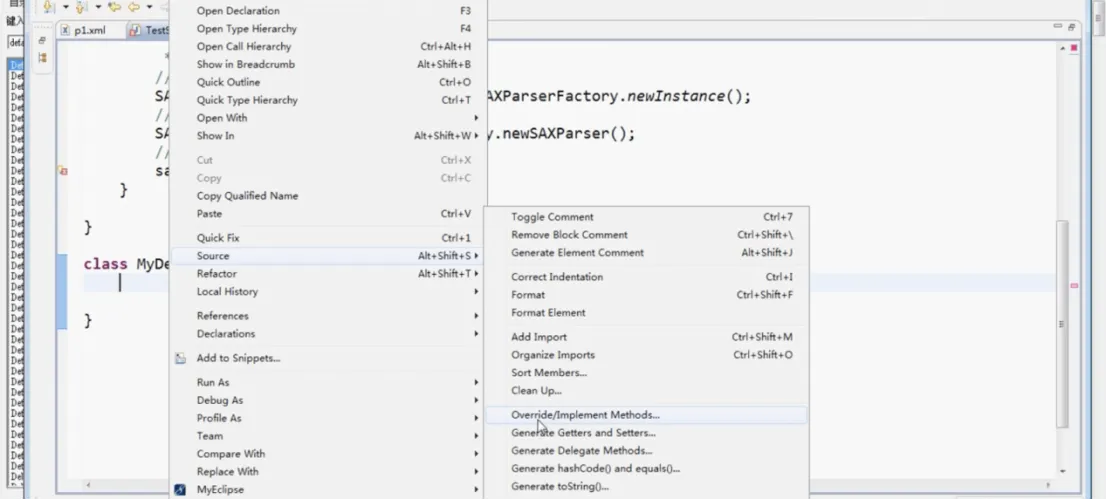Viewport: 1106px width, 500px height.
Task: Open the Compare With submenu
Action: [x=328, y=453]
